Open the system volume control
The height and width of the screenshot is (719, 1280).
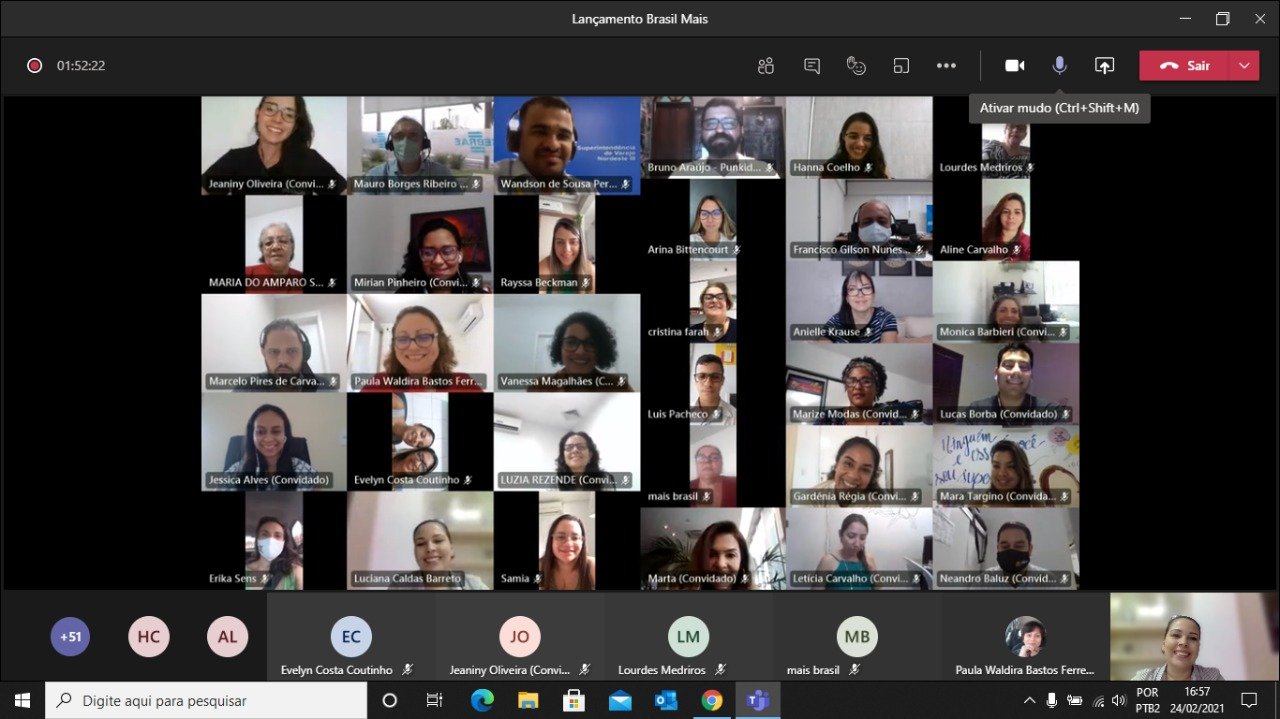click(1118, 700)
